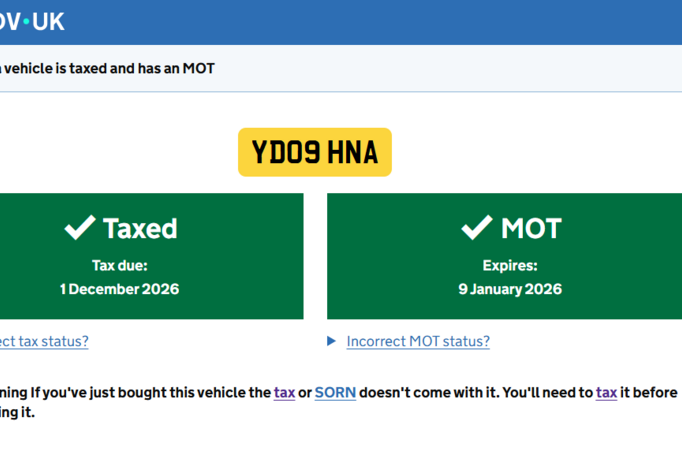Click the white checkmark beside Taxed

[x=80, y=228]
